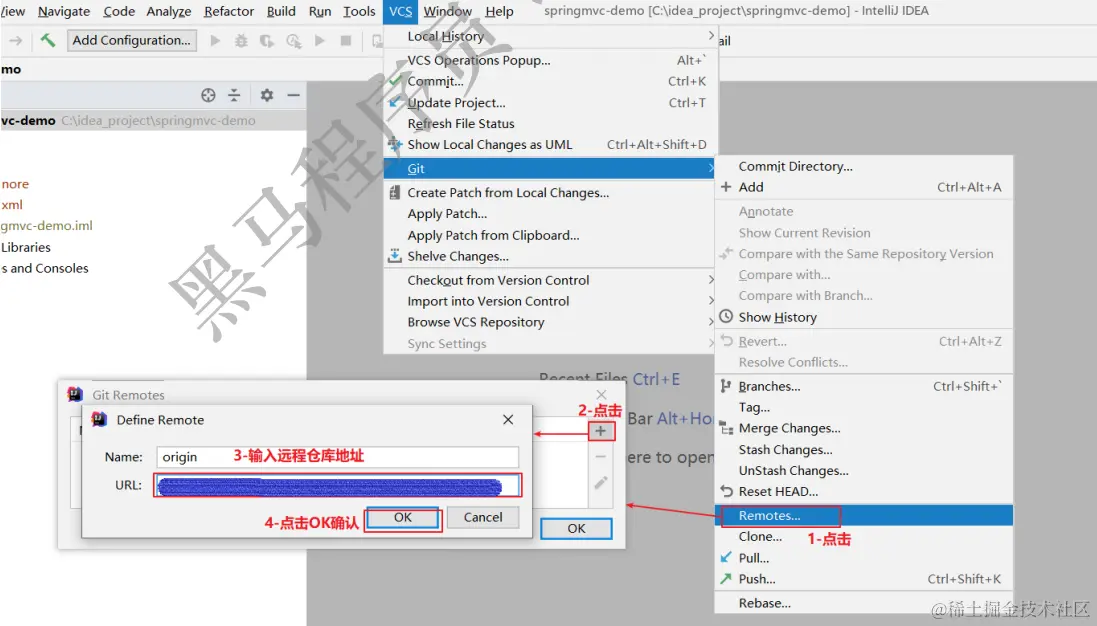The image size is (1097, 626).
Task: Select Commit in VCS menu
Action: [550, 81]
